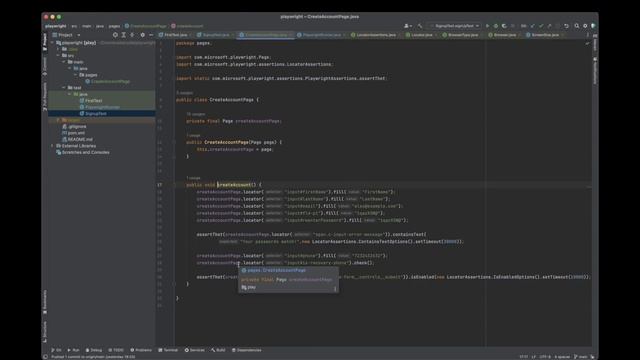
Task: Click Select Opened File target icon in Project panel
Action: 115,35
